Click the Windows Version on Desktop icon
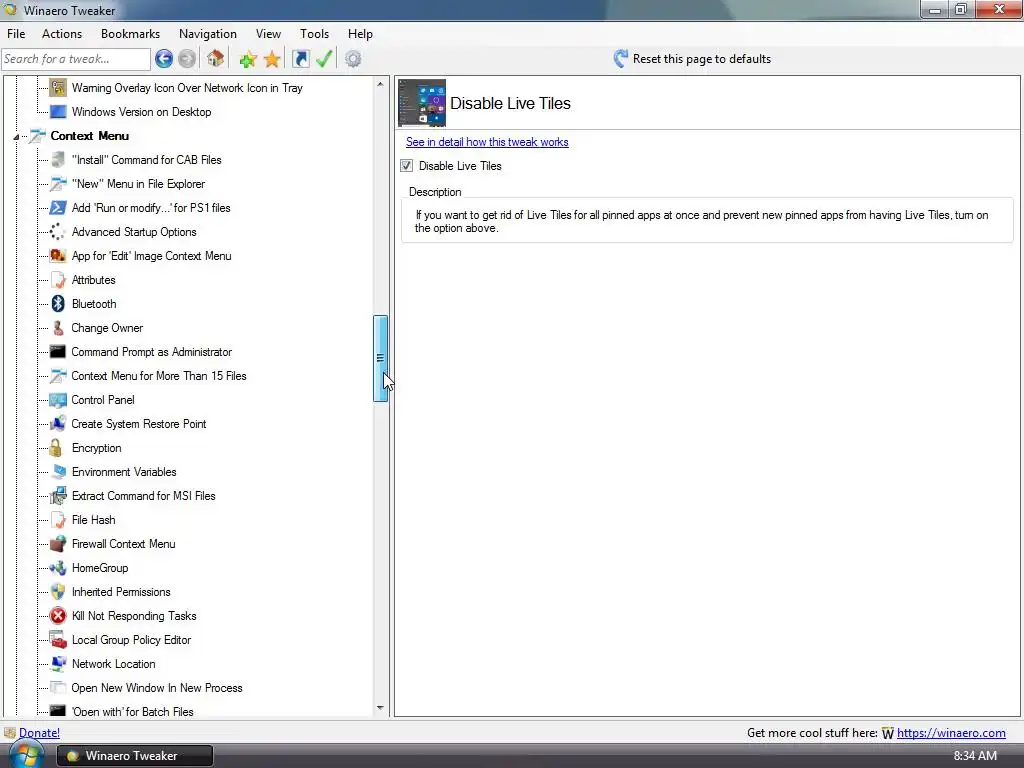This screenshot has height=768, width=1024. click(58, 112)
